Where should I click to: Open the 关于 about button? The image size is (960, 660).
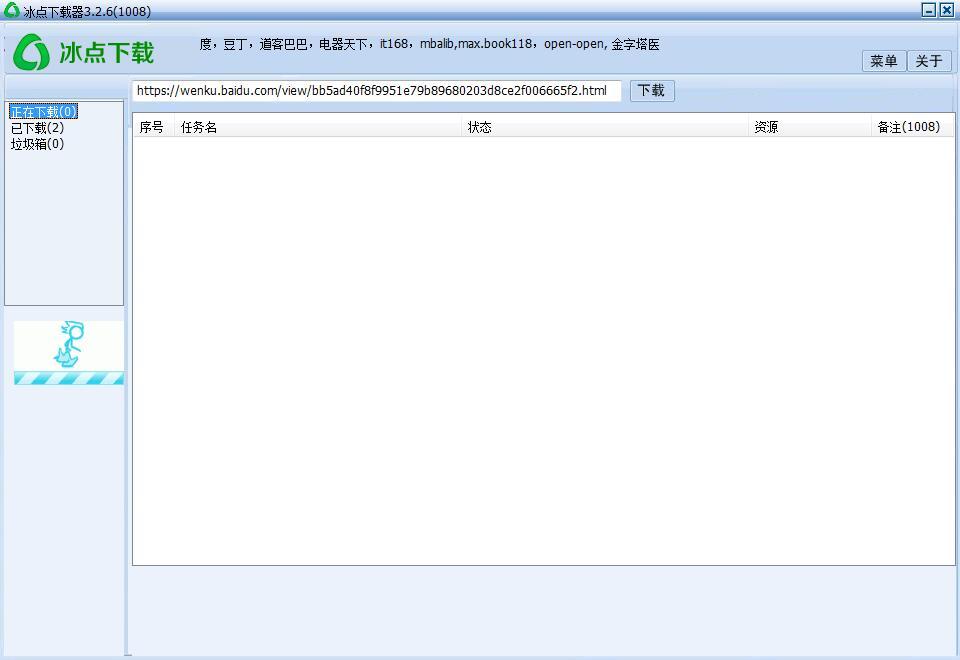click(929, 61)
